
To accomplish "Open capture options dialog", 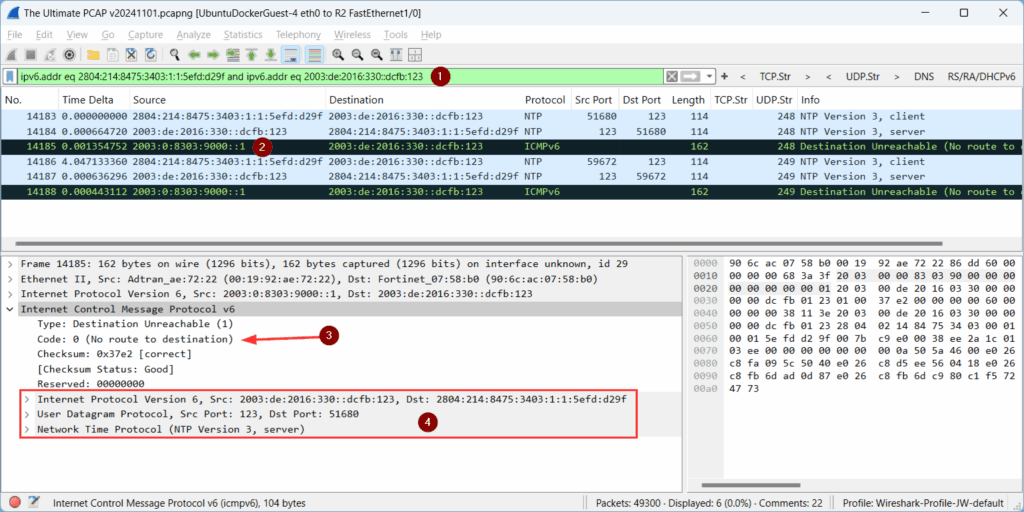I will tap(69, 54).
